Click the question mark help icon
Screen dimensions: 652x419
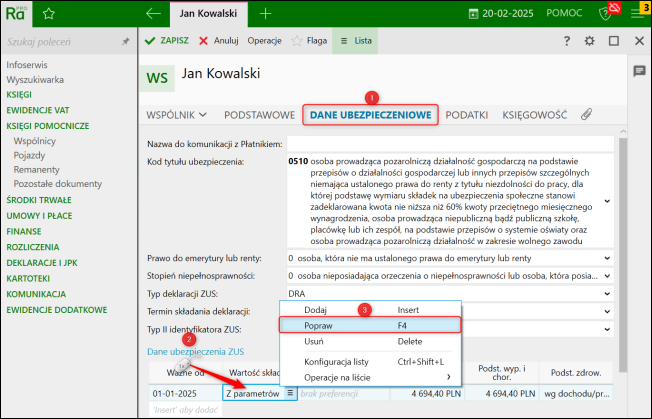pyautogui.click(x=567, y=41)
